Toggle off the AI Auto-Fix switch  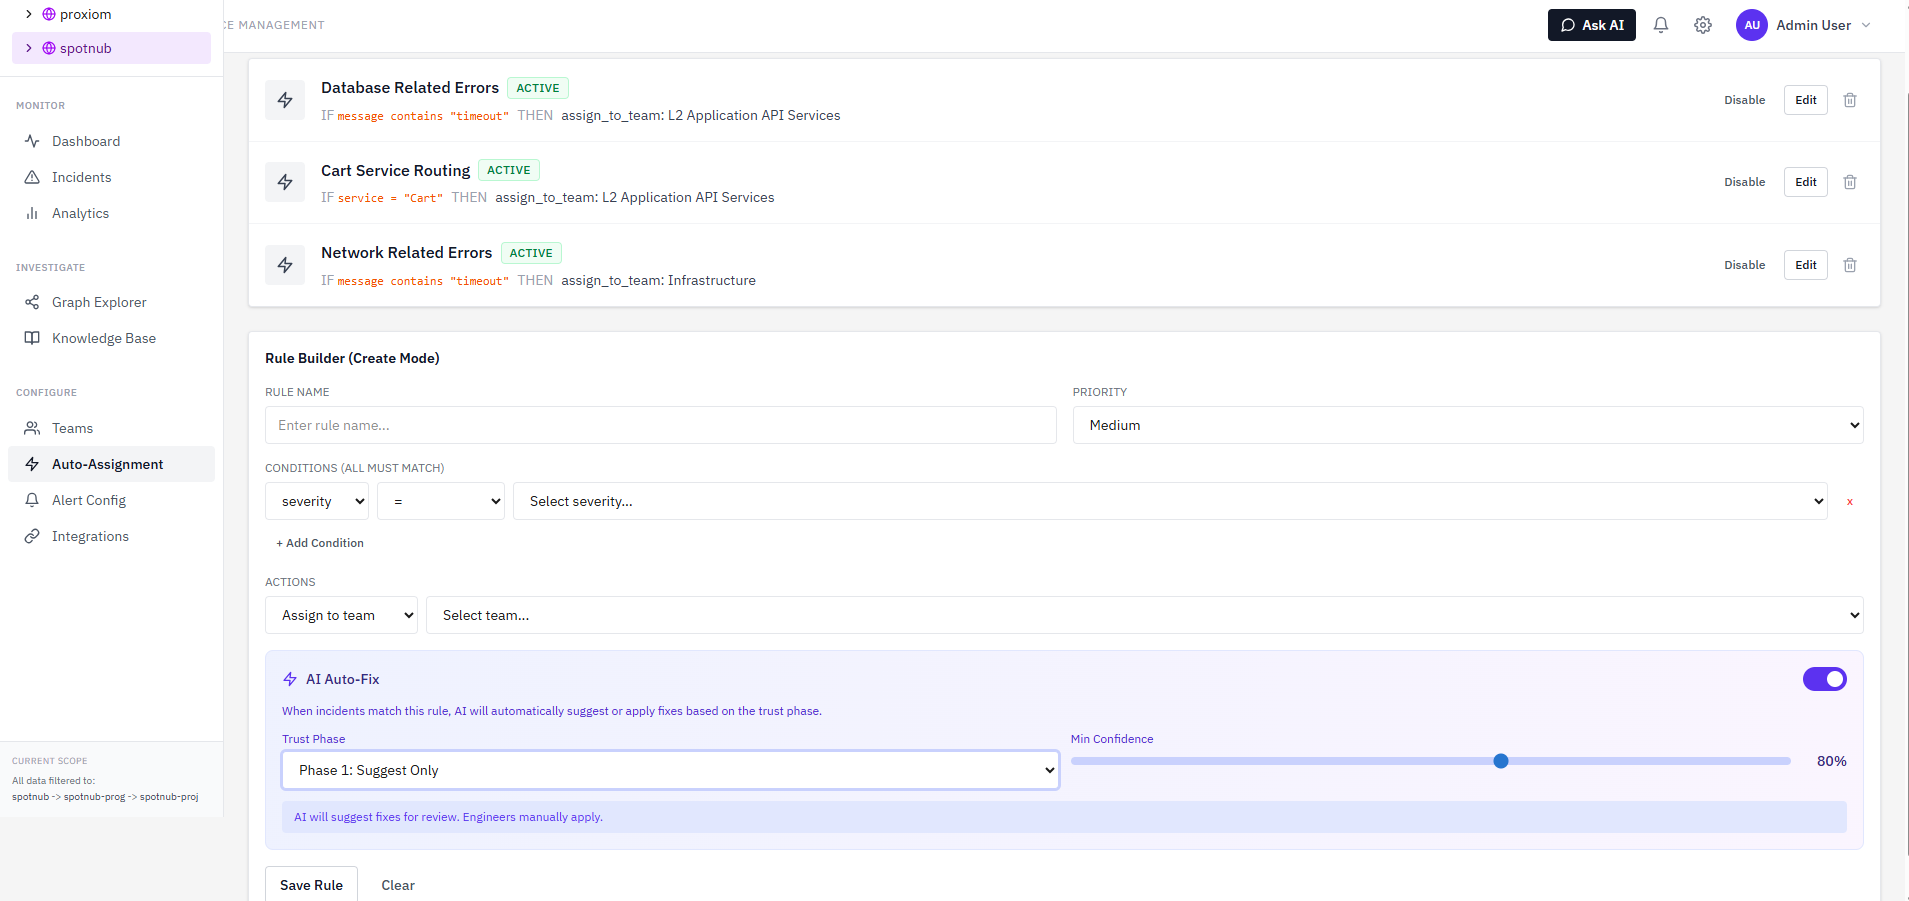(x=1824, y=679)
